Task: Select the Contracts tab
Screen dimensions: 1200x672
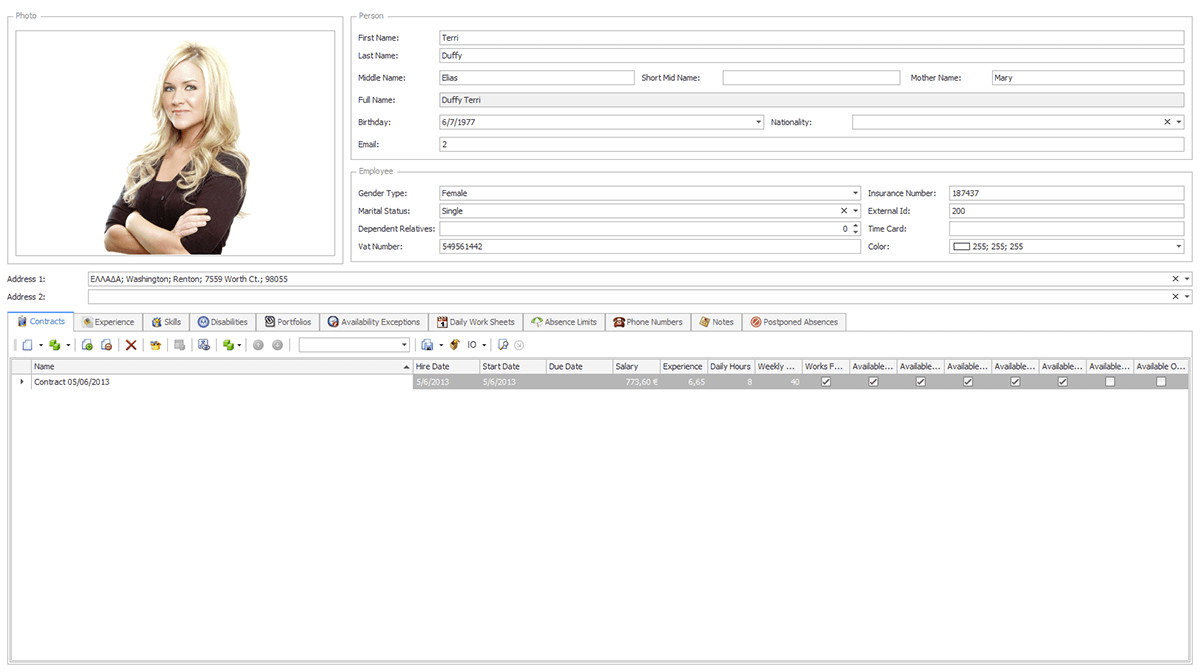Action: click(41, 321)
